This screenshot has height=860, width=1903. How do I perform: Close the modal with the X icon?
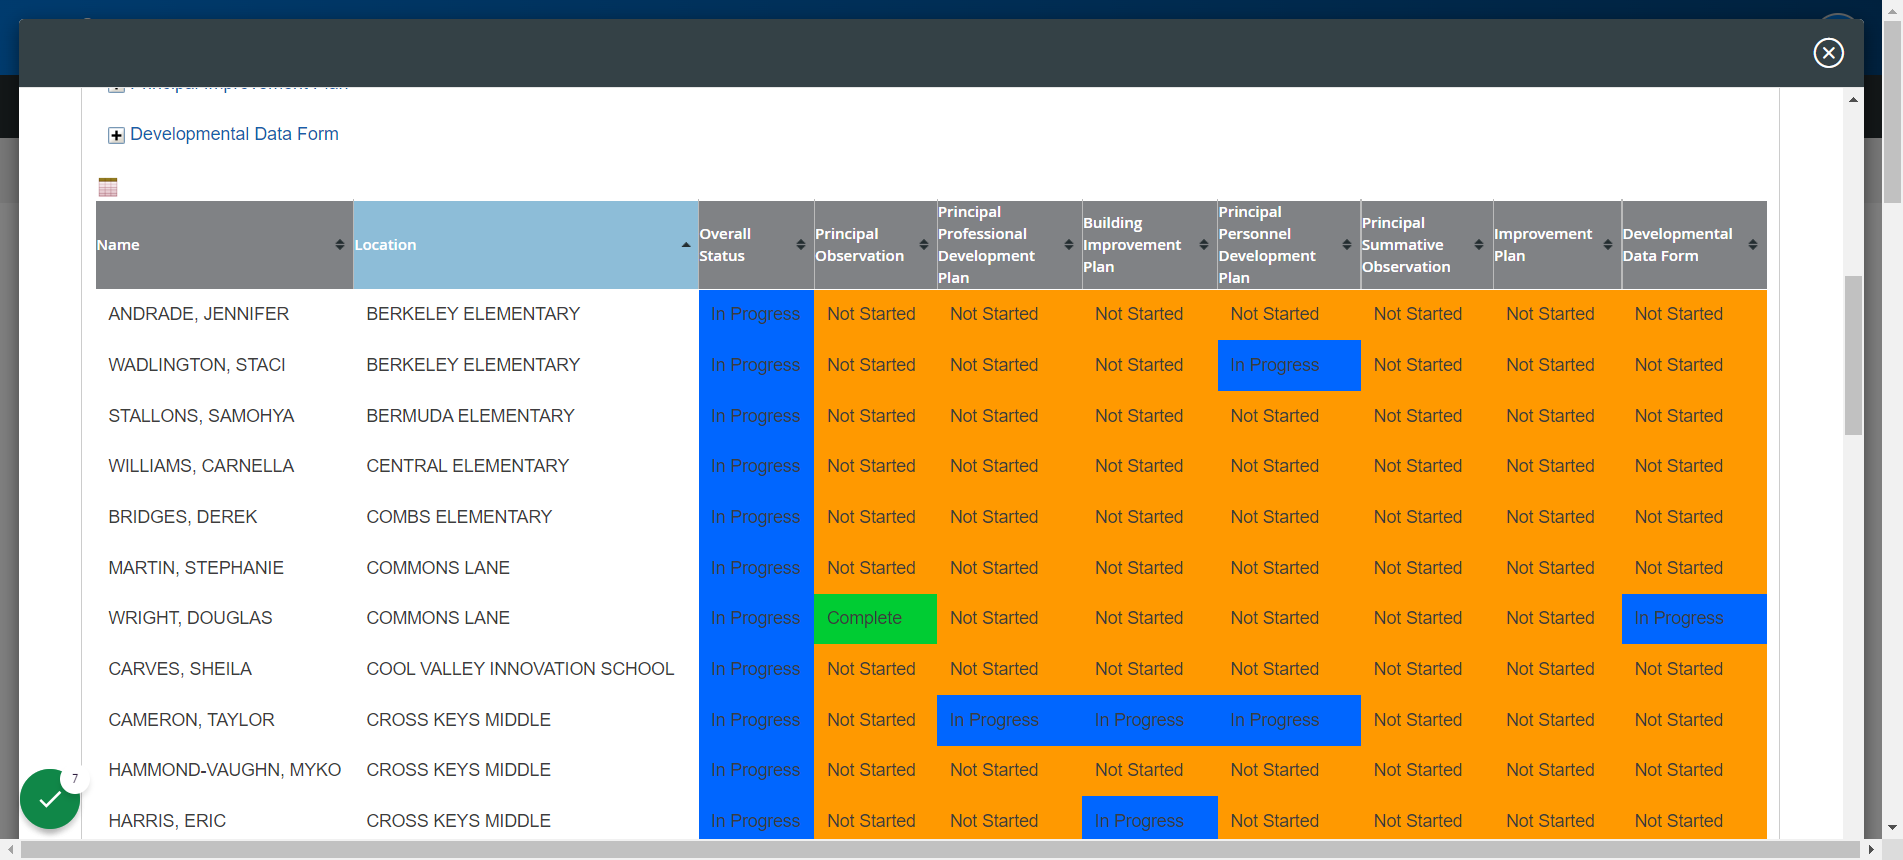[1828, 53]
